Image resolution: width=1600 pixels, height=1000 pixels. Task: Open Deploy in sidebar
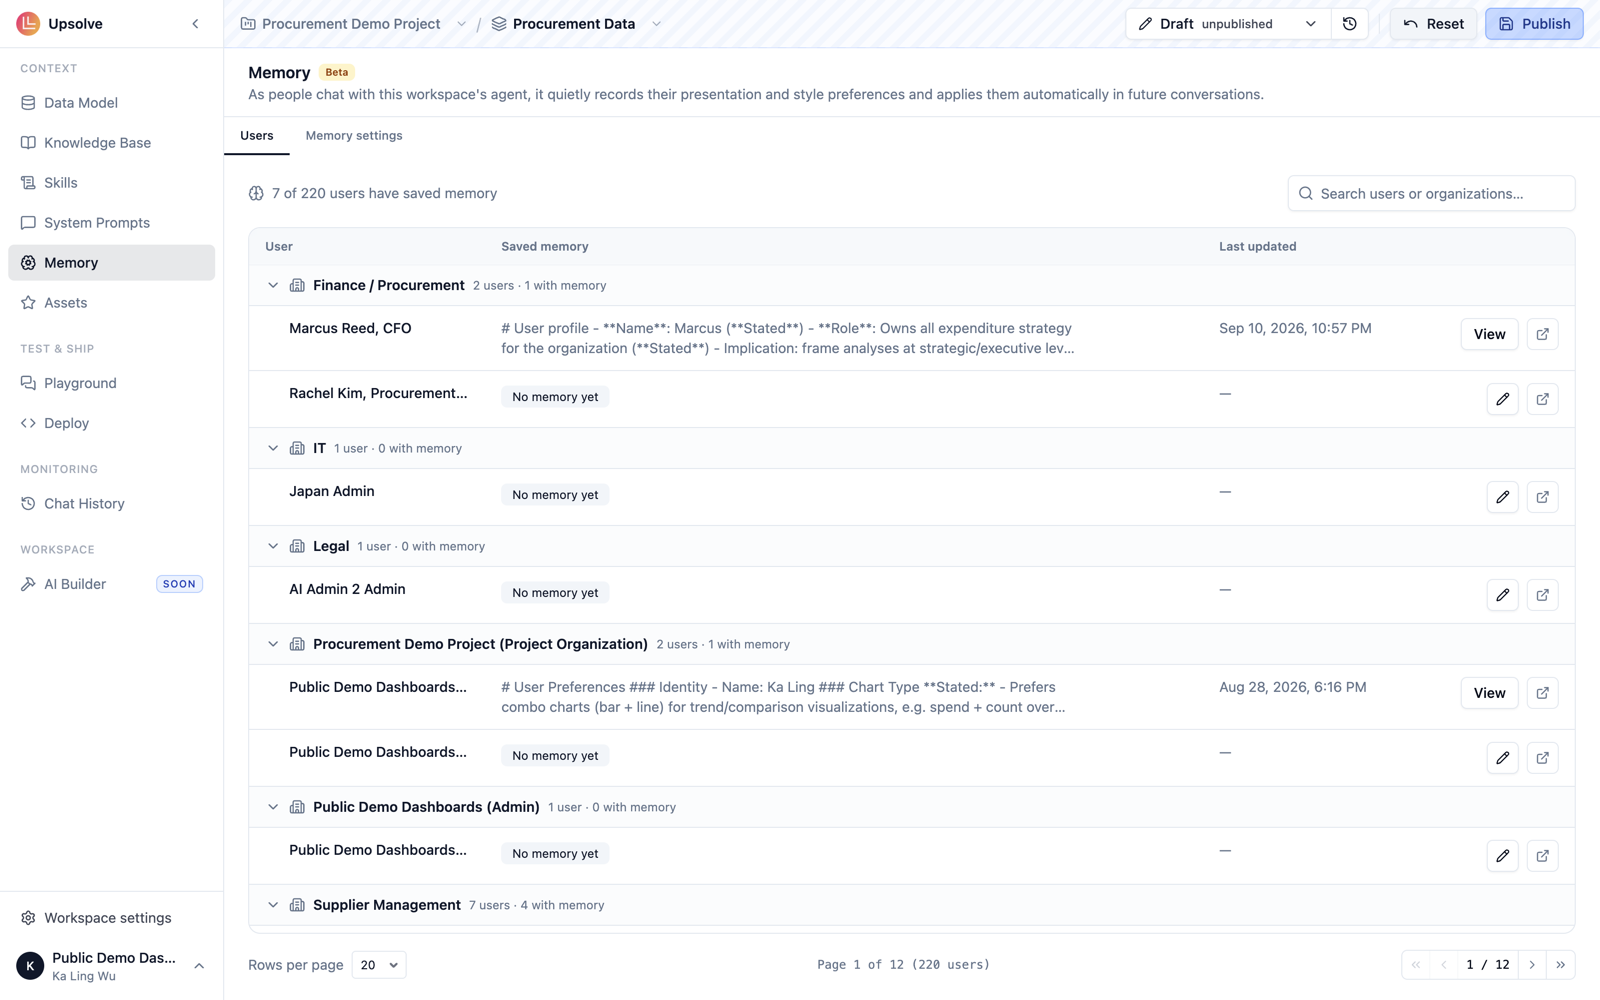coord(111,423)
